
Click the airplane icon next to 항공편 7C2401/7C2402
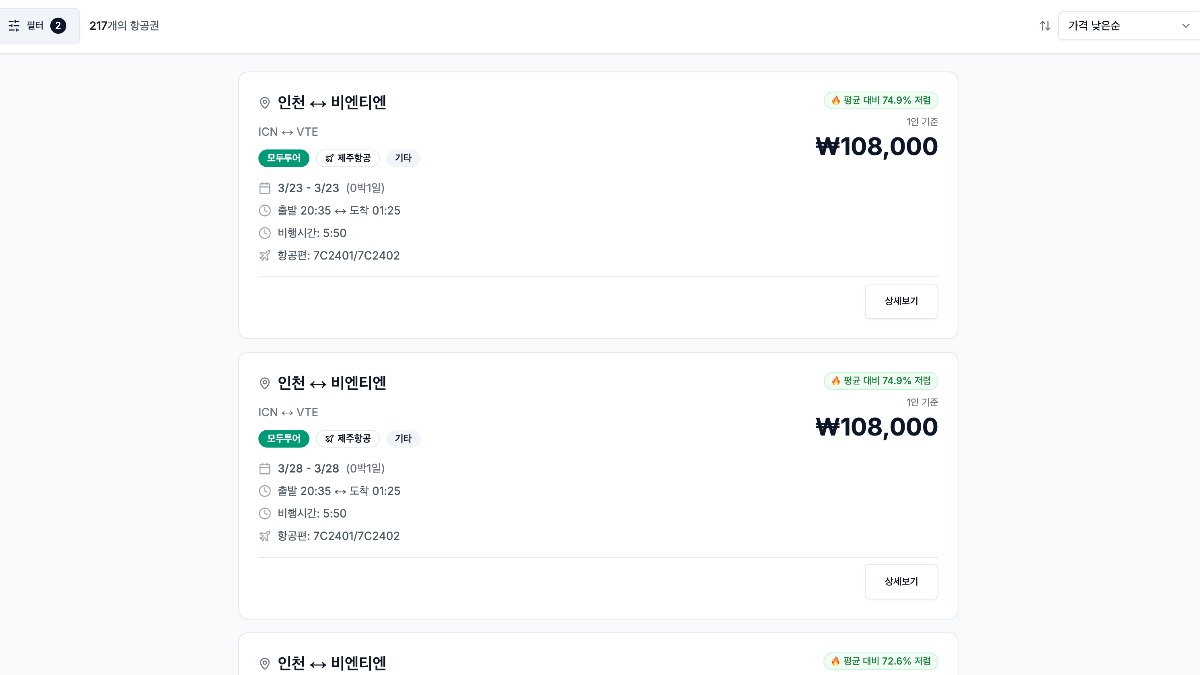(x=265, y=255)
